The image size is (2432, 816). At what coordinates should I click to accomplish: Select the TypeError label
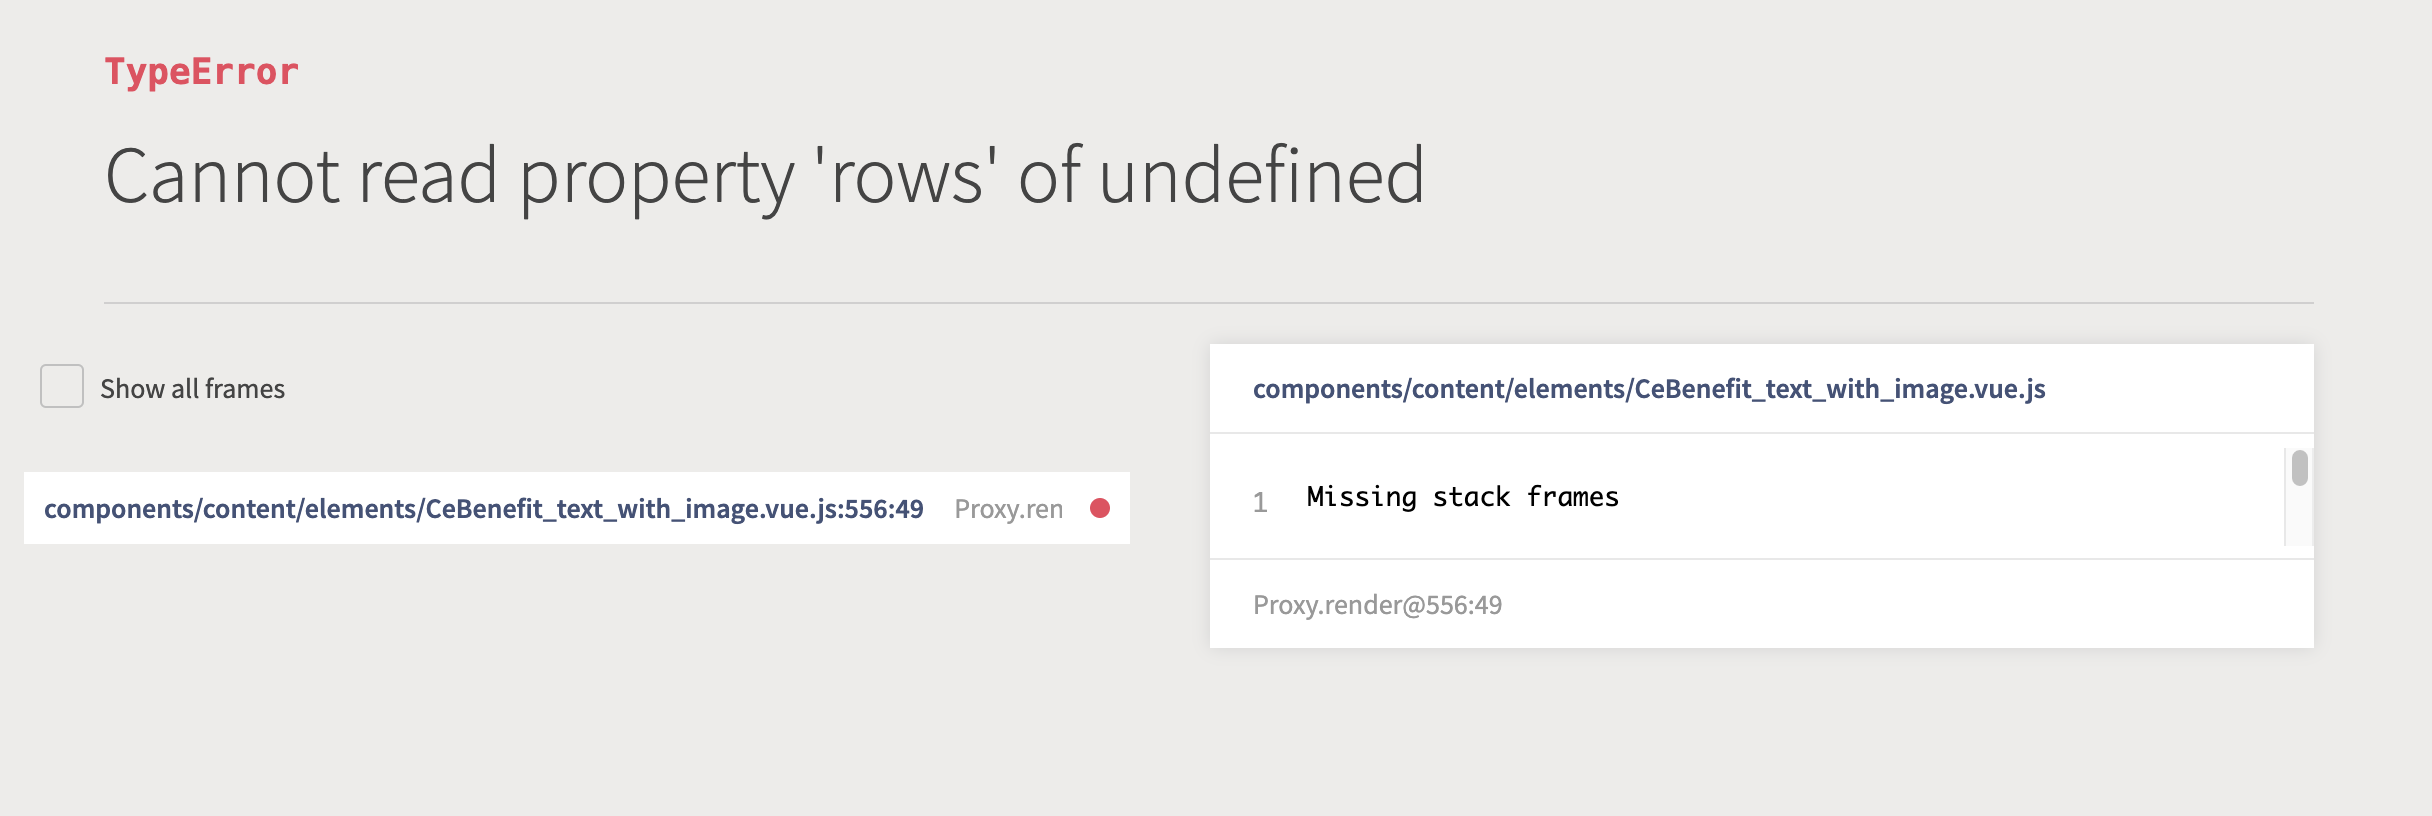[201, 69]
